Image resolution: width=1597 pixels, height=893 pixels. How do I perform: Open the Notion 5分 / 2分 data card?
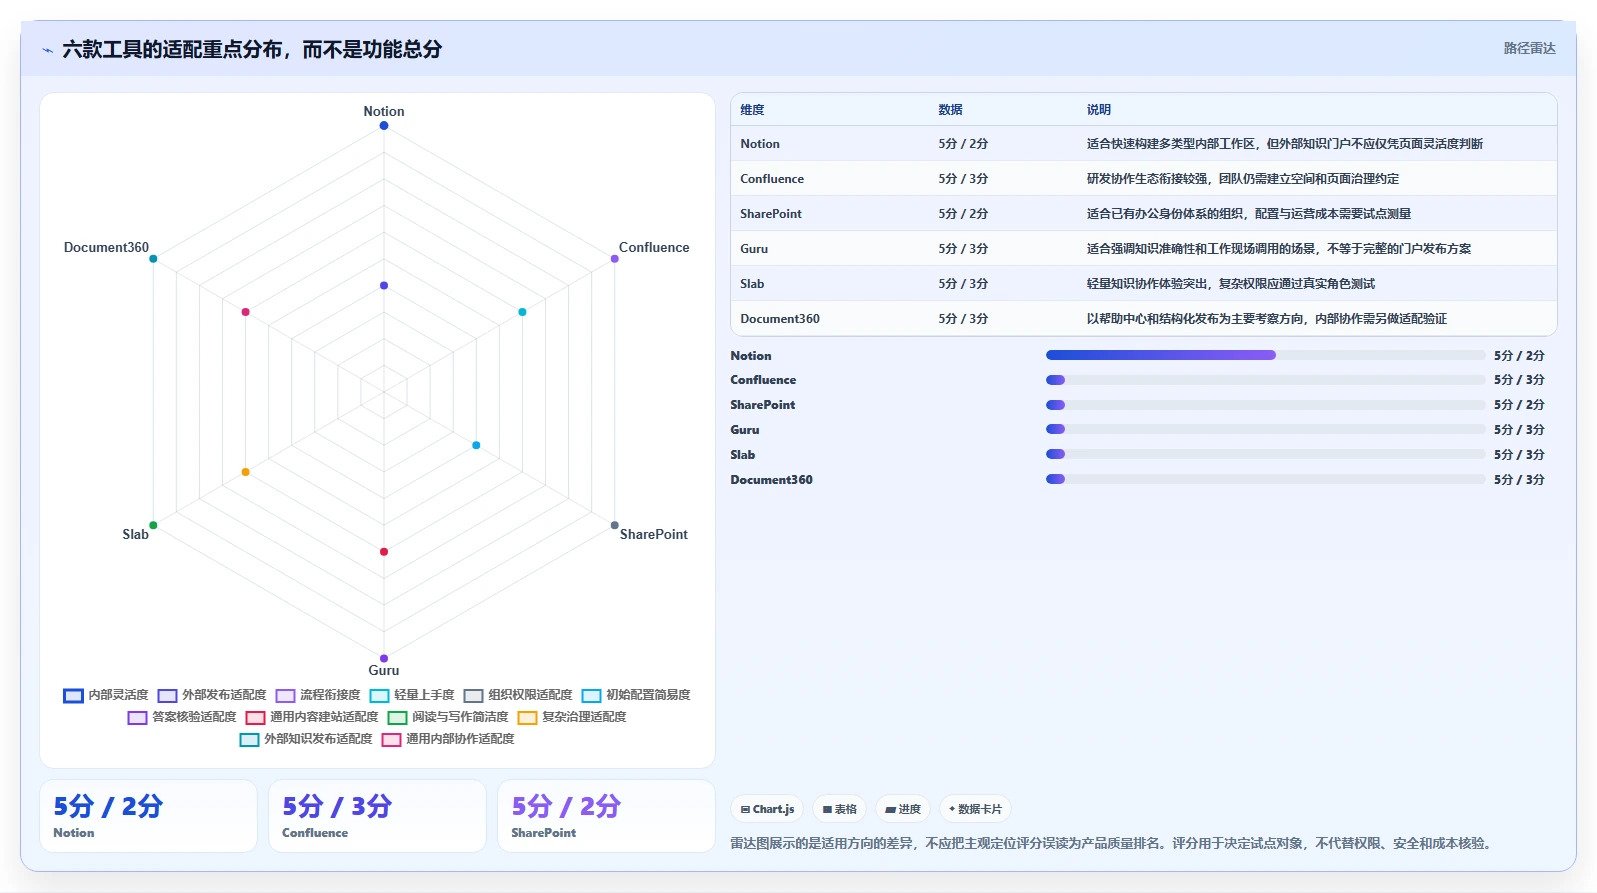(148, 816)
